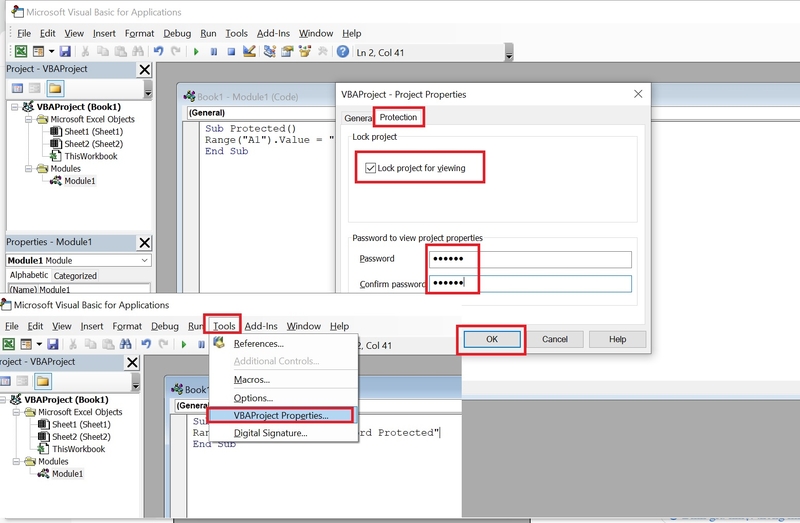Open Debug menu in upper window
The image size is (800, 523).
click(177, 33)
